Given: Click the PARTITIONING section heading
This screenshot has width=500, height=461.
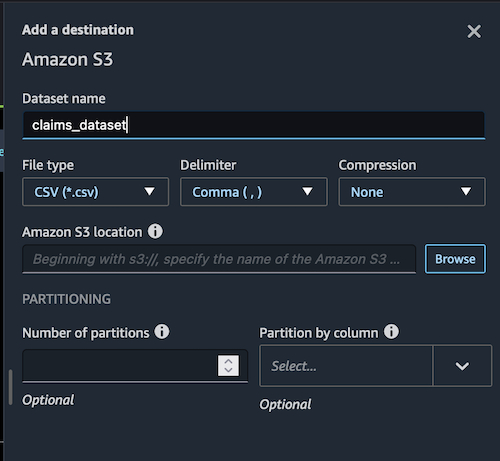Looking at the screenshot, I should [66, 299].
